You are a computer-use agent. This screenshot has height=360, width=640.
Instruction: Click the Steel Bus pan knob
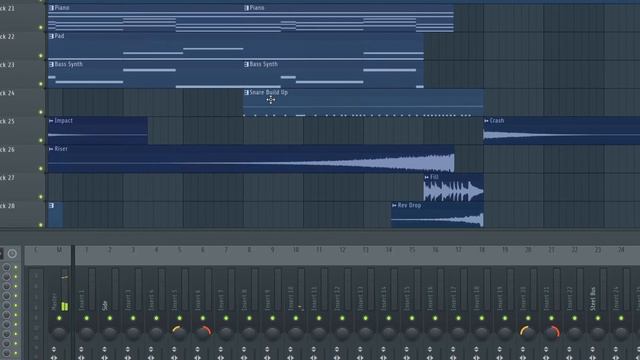(598, 333)
